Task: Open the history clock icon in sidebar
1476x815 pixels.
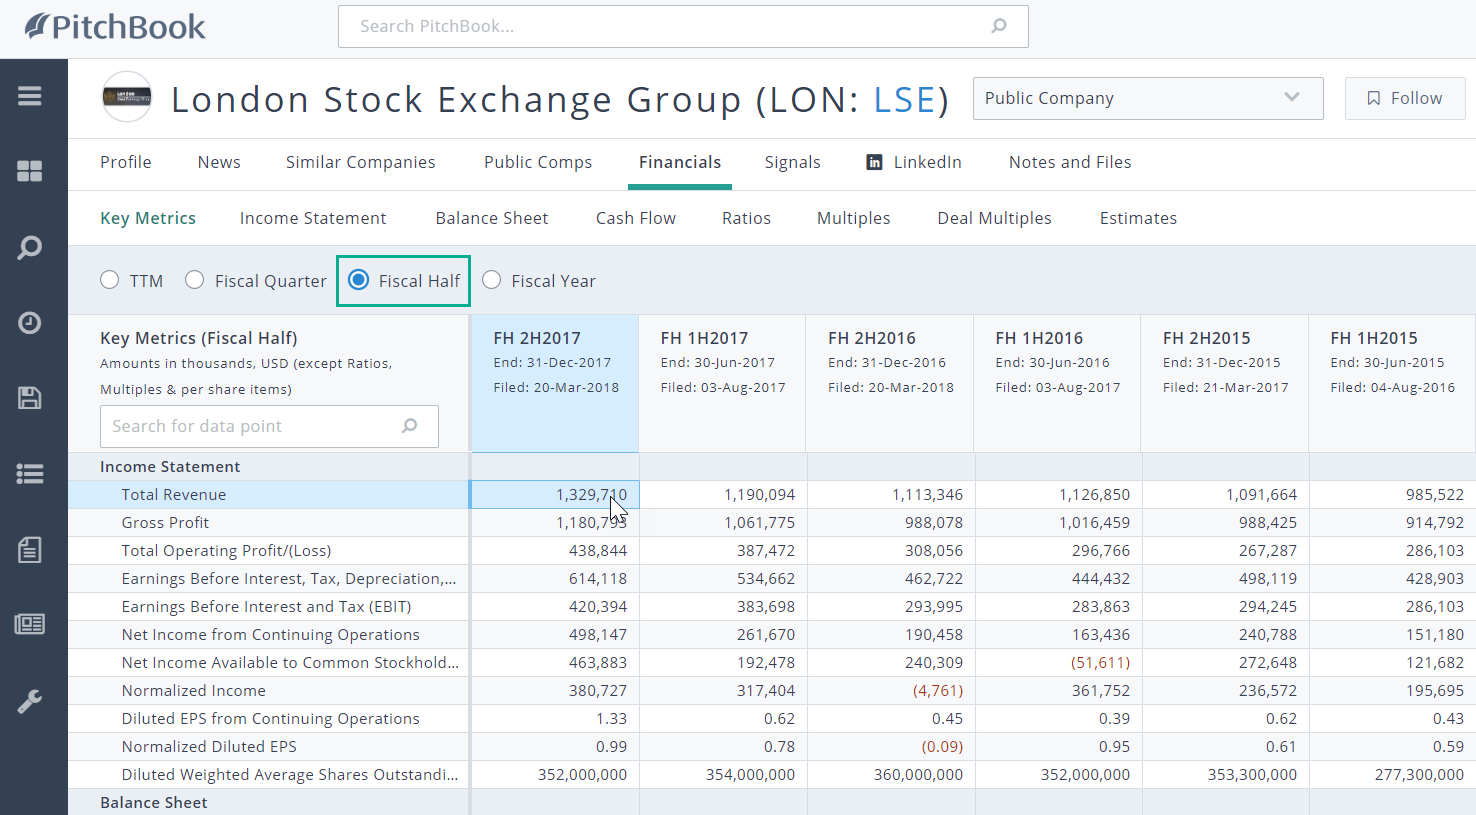Action: point(30,323)
